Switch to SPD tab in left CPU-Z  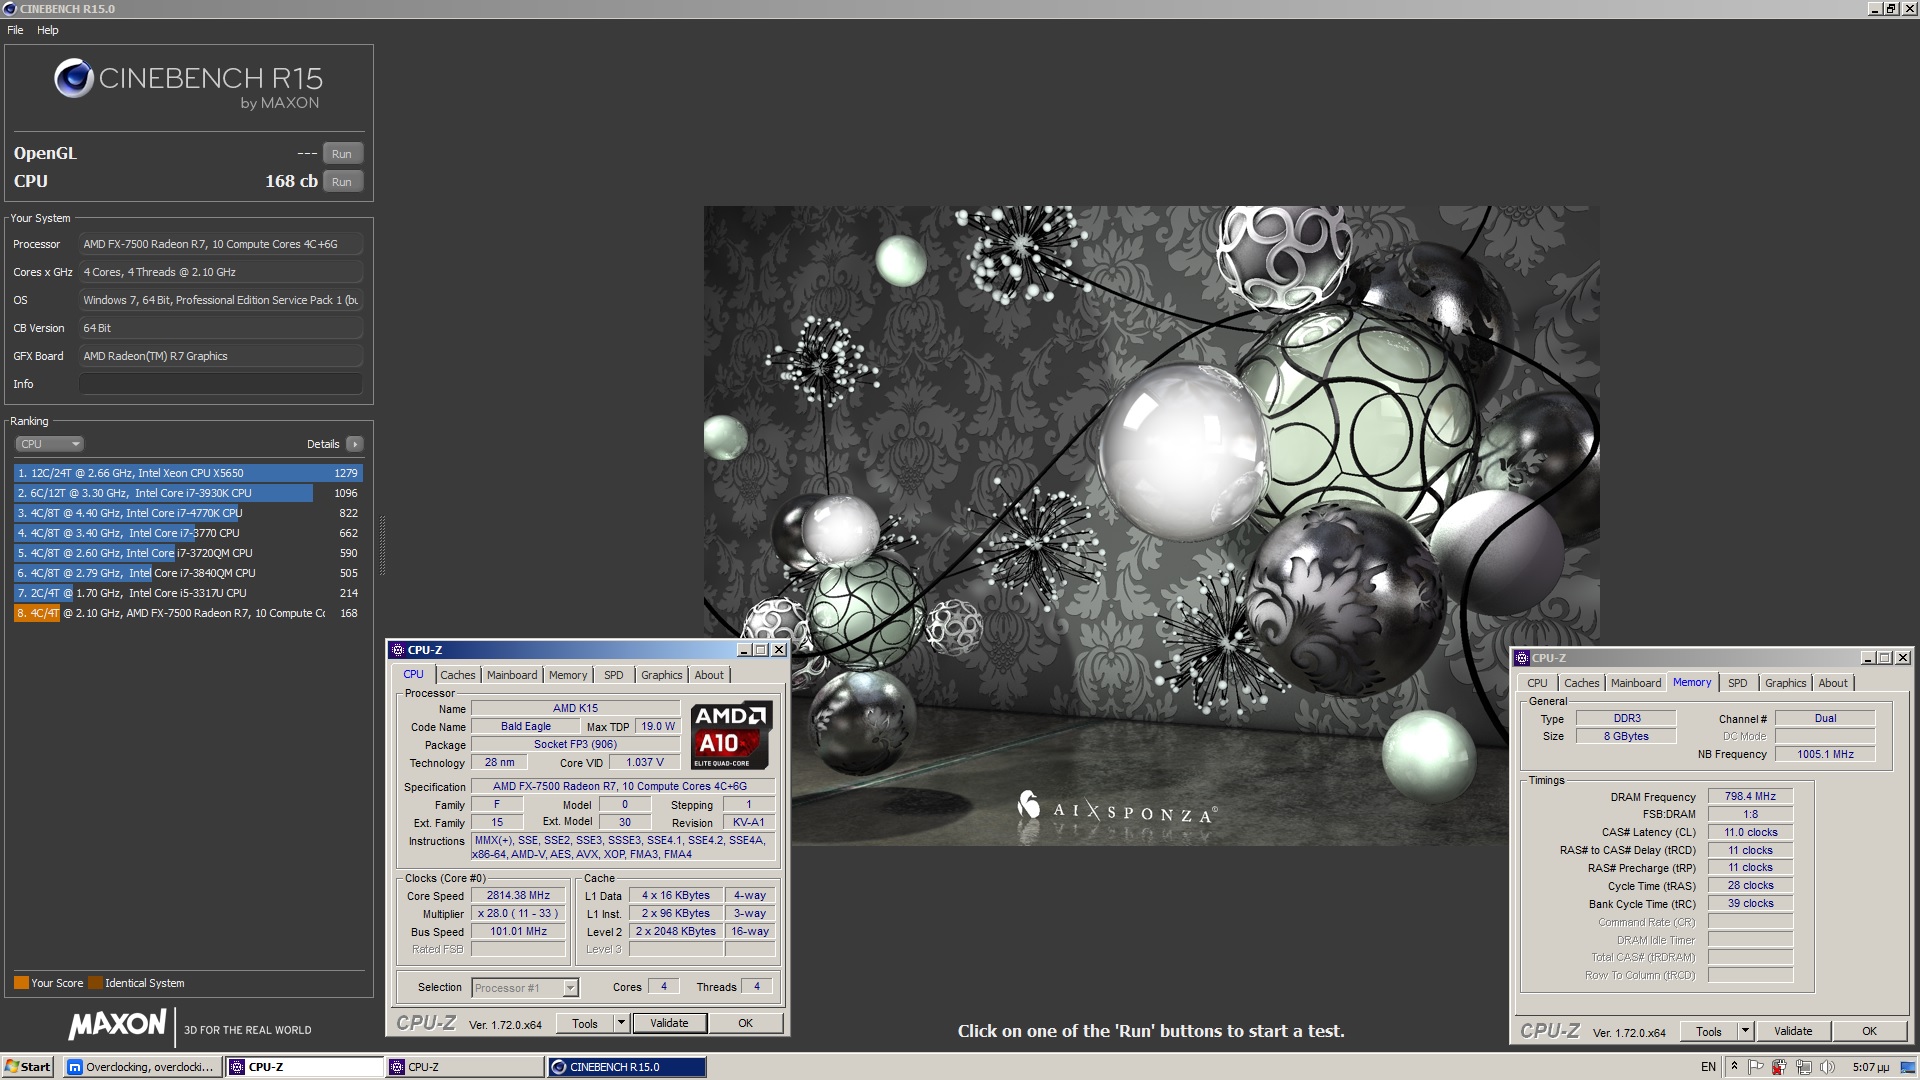pyautogui.click(x=614, y=675)
